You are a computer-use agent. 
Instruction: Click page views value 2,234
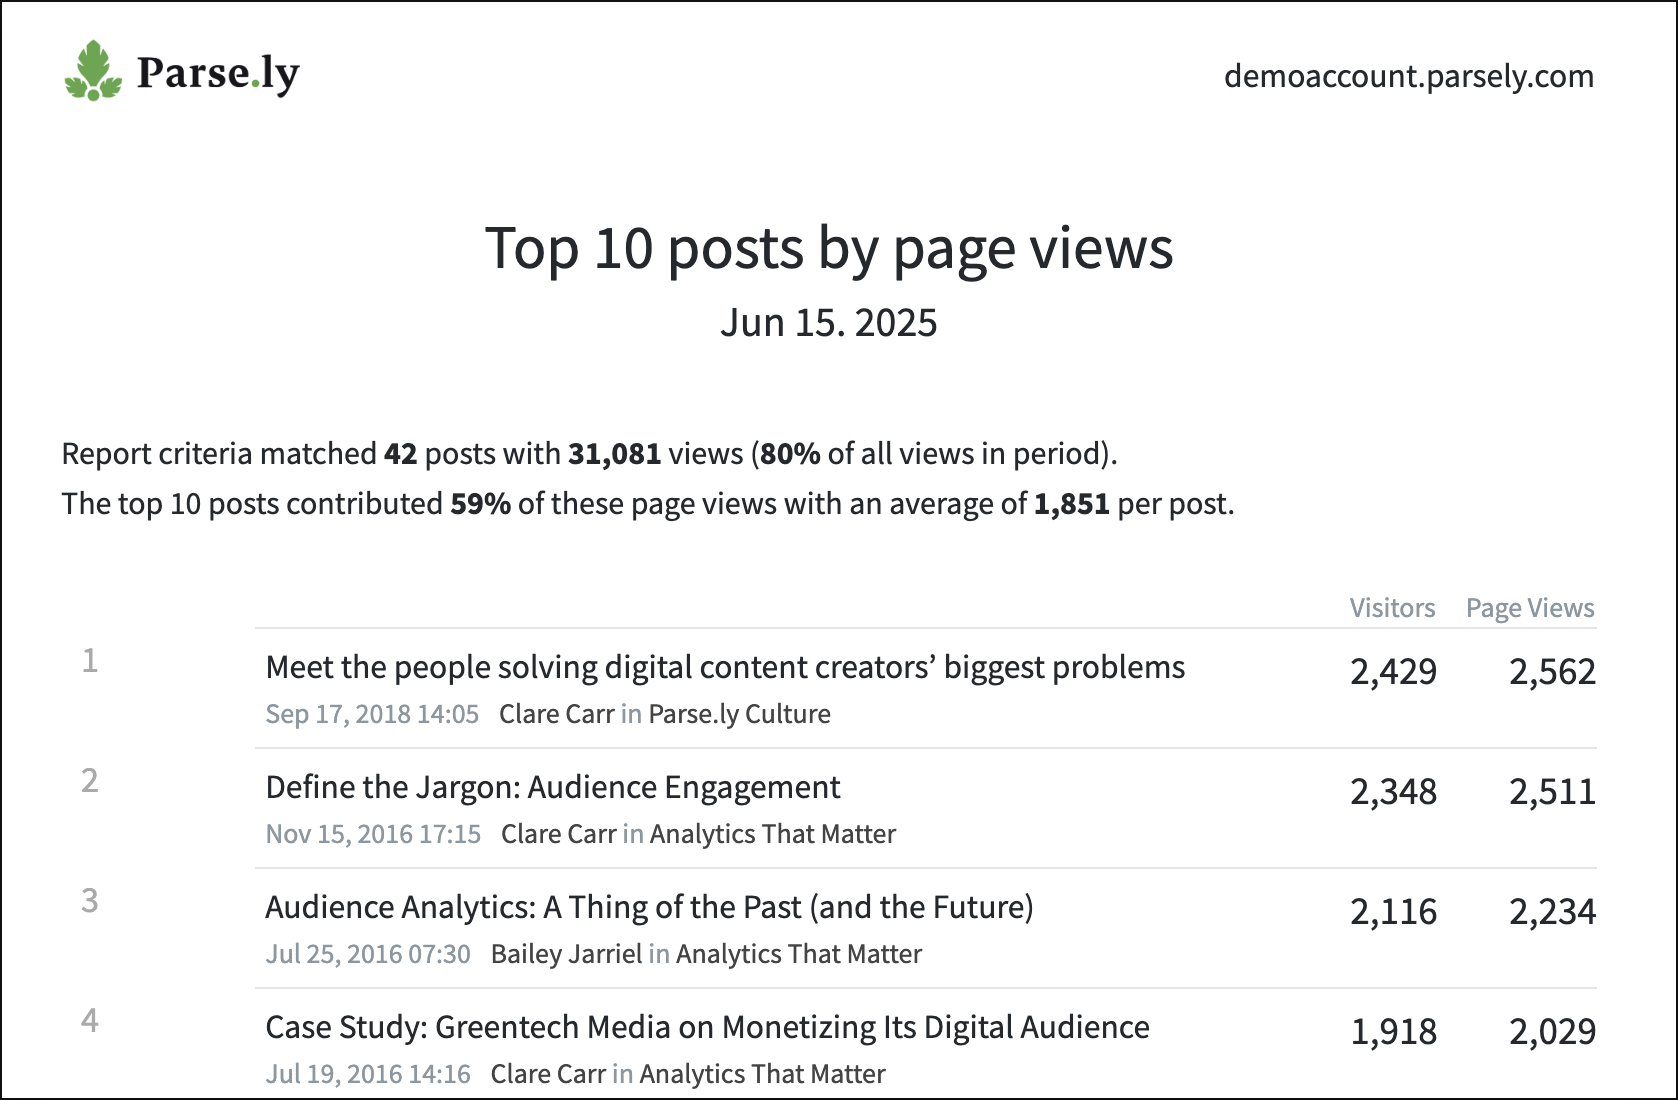pyautogui.click(x=1552, y=912)
